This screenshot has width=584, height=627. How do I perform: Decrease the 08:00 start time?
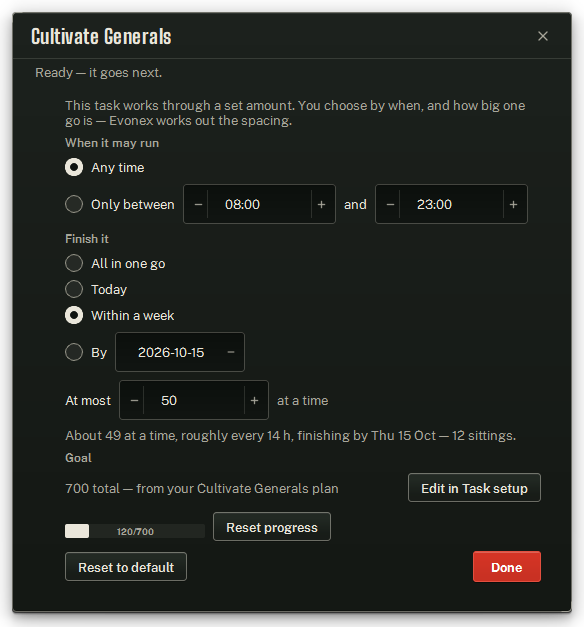pyautogui.click(x=198, y=204)
